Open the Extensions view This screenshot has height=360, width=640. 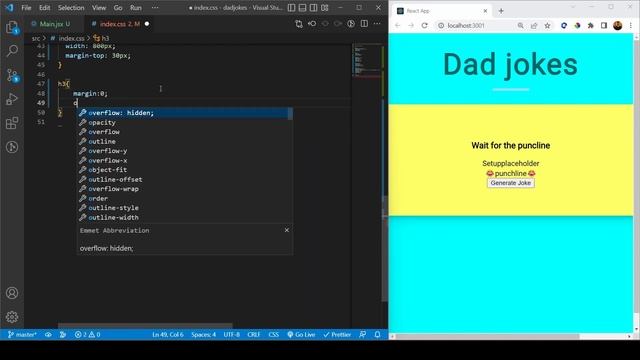[12, 123]
